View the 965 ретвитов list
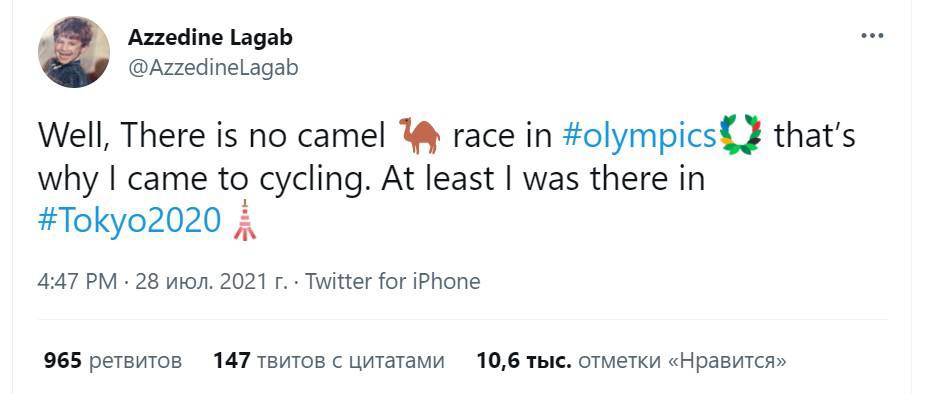Image resolution: width=926 pixels, height=394 pixels. (113, 360)
